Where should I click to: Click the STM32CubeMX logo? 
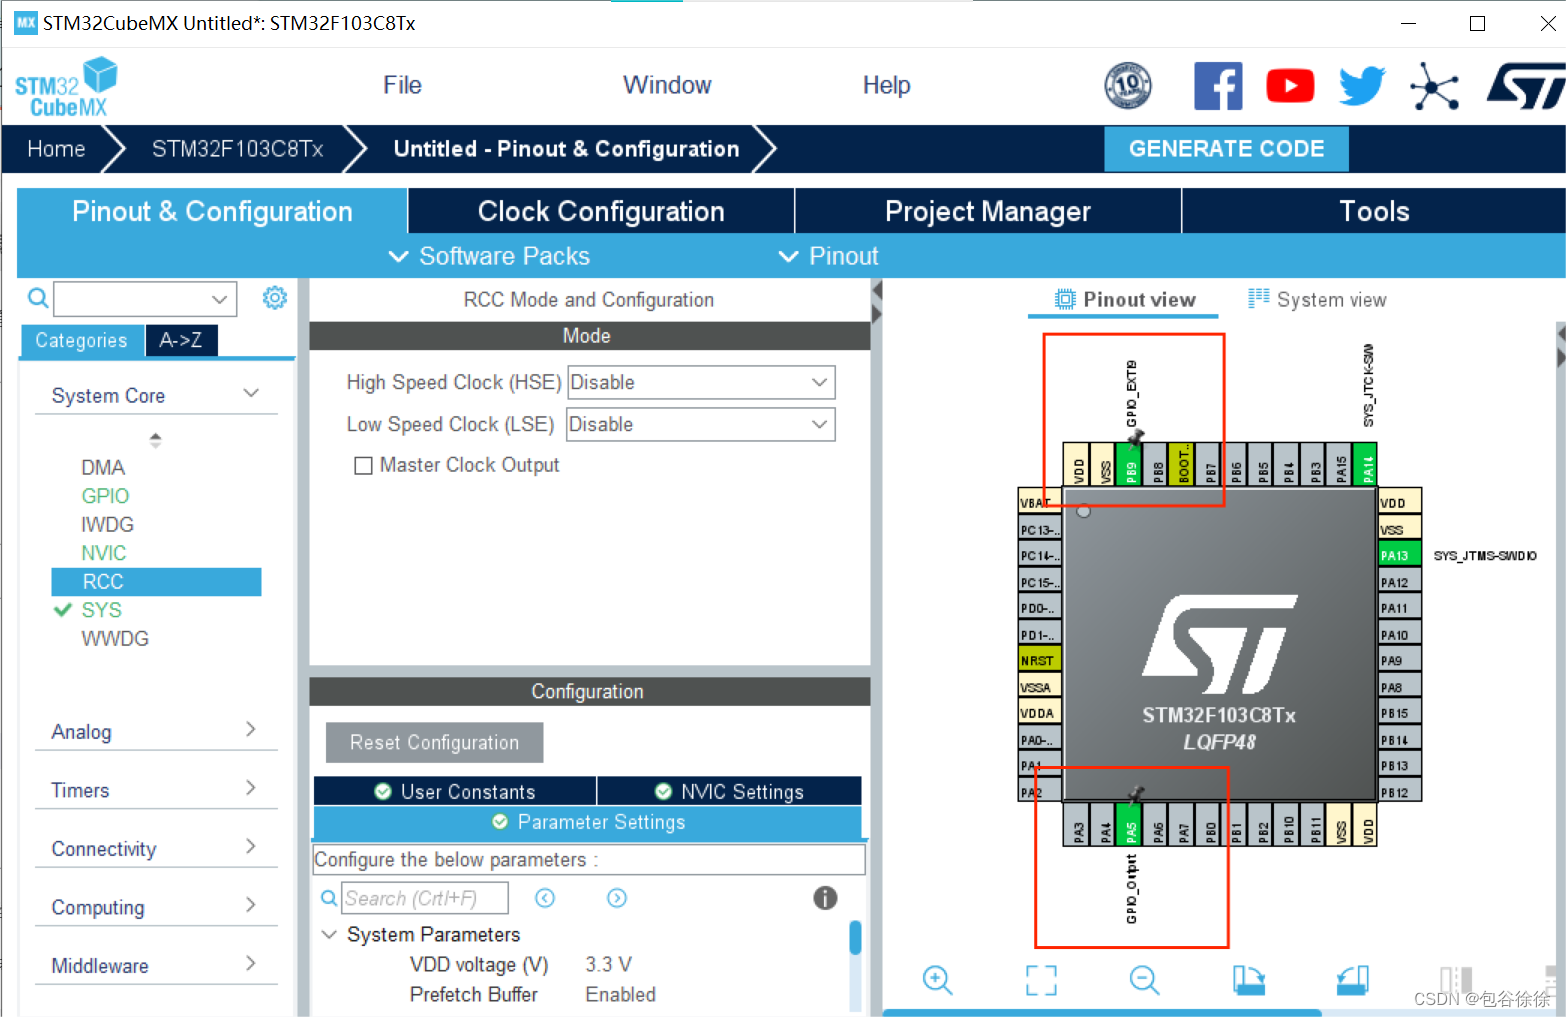[x=66, y=88]
